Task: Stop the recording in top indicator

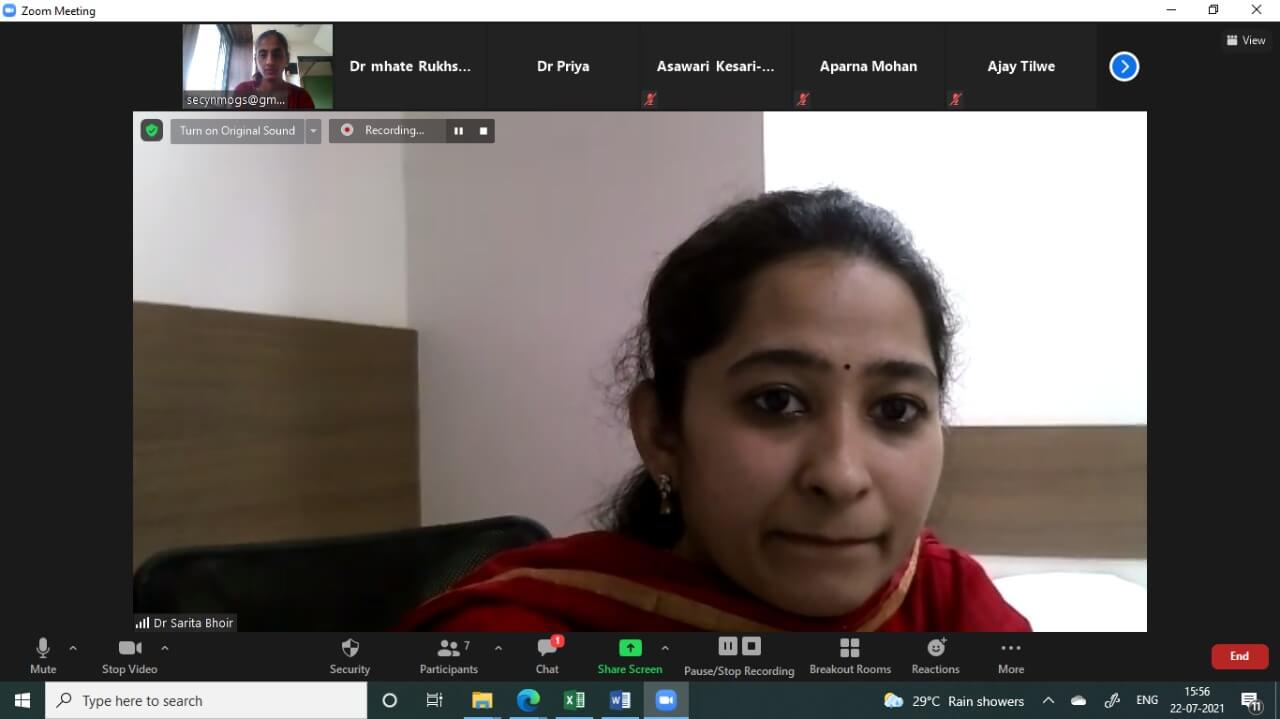Action: 483,131
